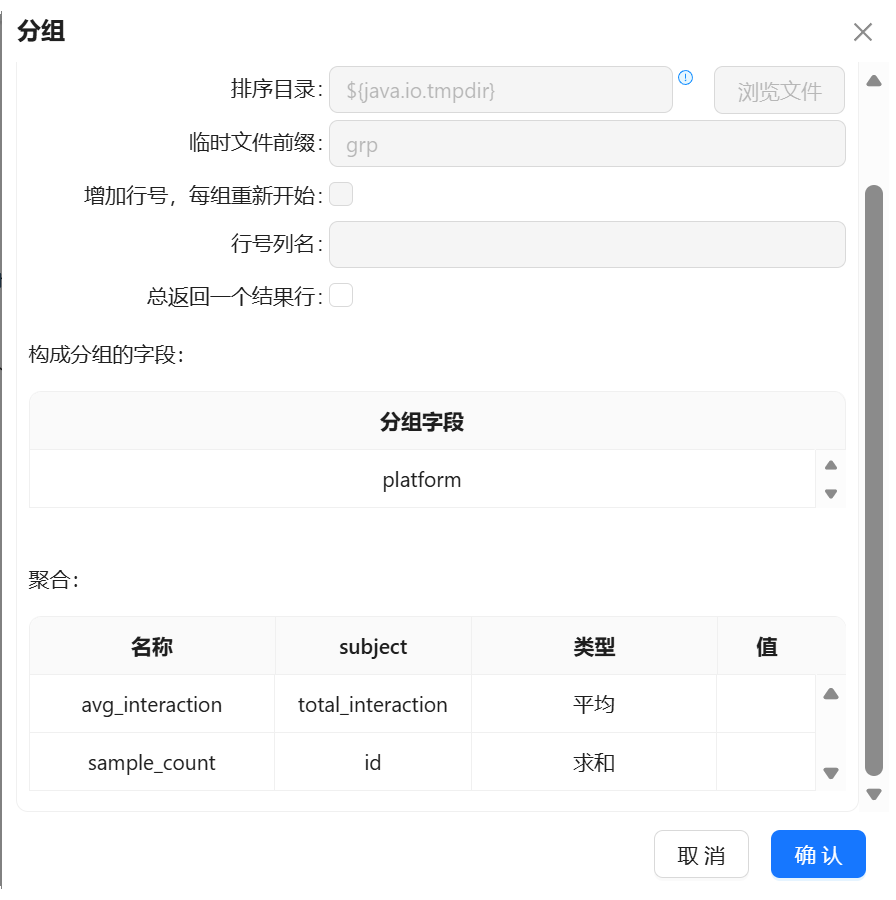Viewport: 896px width, 900px height.
Task: Click the sample_count cell
Action: (152, 762)
